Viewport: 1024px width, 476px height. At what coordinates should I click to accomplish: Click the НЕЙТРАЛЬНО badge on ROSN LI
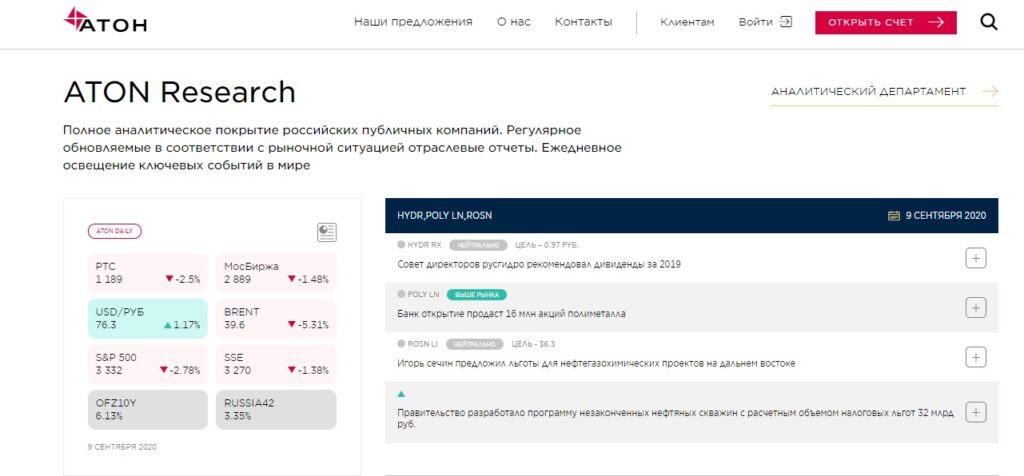475,344
